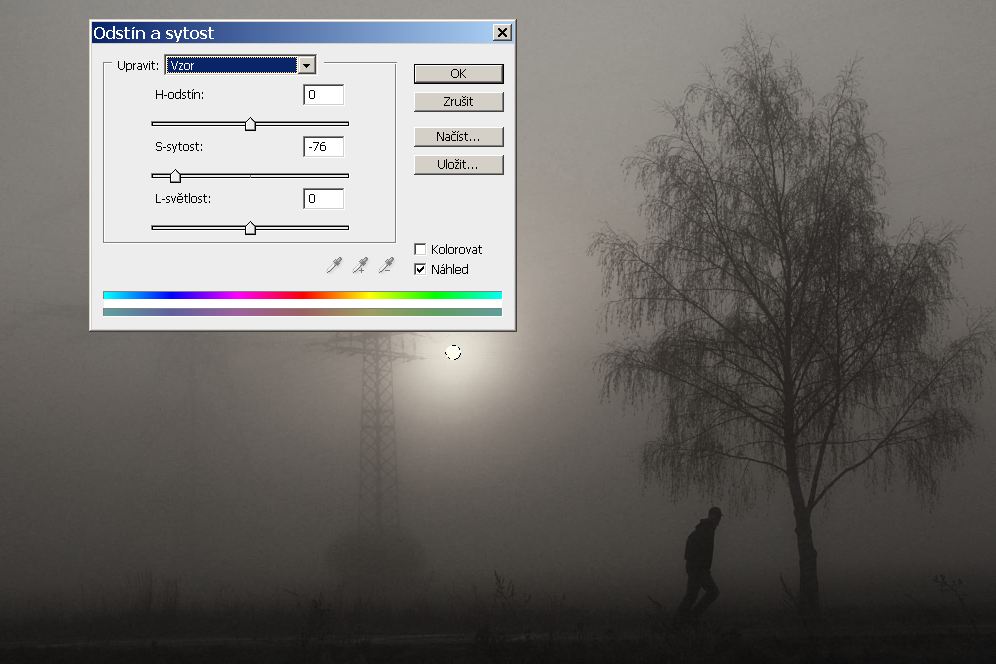This screenshot has height=664, width=996.
Task: Open the Upravit dropdown arrow
Action: (x=307, y=65)
